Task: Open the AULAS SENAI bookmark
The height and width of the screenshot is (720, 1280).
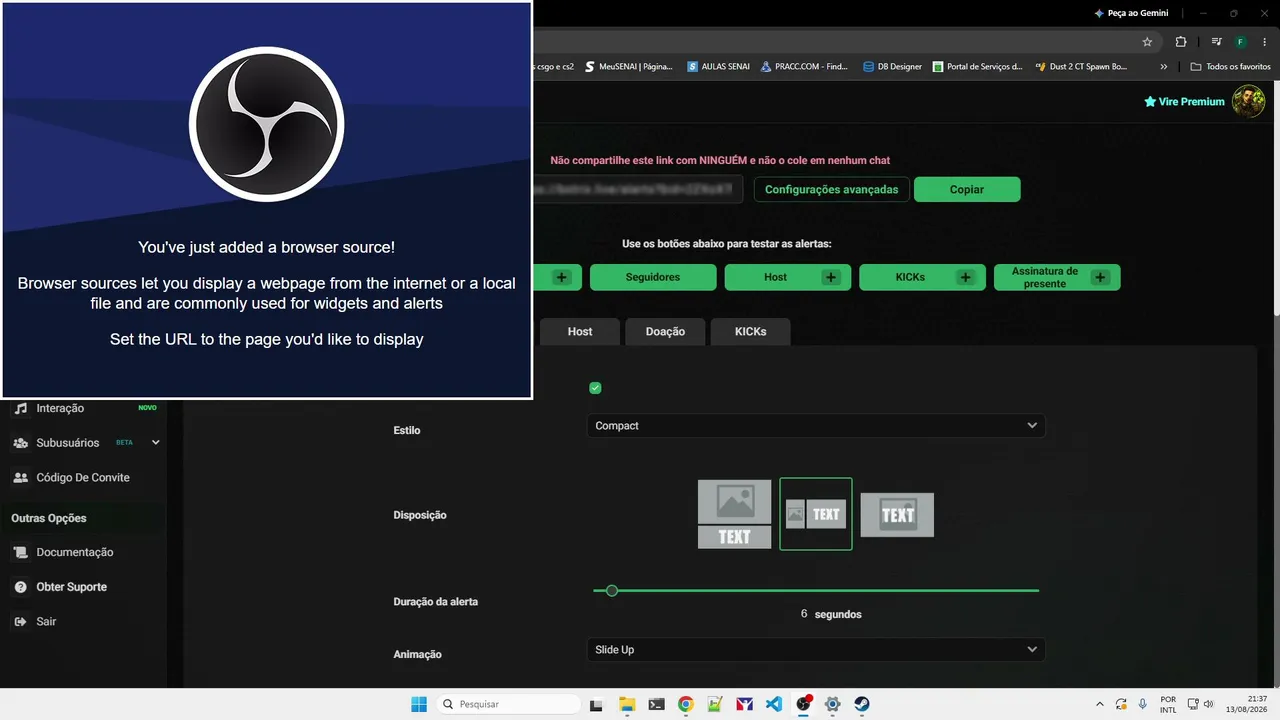Action: (x=718, y=67)
